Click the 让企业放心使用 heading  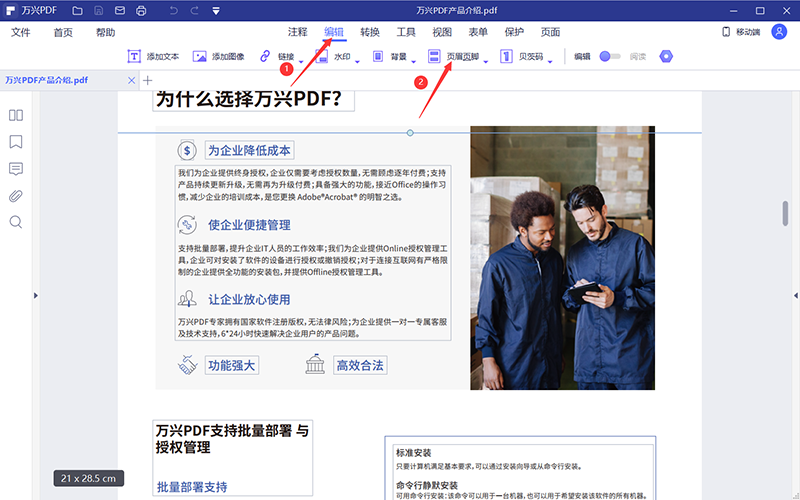[249, 299]
